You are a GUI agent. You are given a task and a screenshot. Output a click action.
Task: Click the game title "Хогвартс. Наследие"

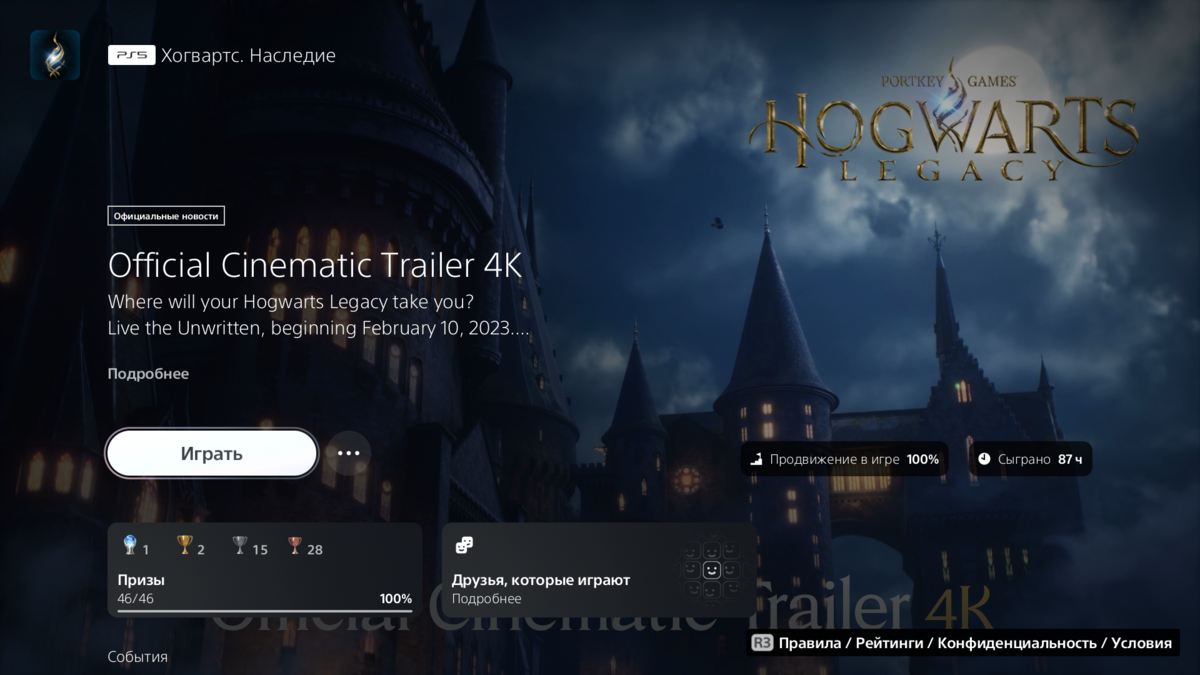250,55
